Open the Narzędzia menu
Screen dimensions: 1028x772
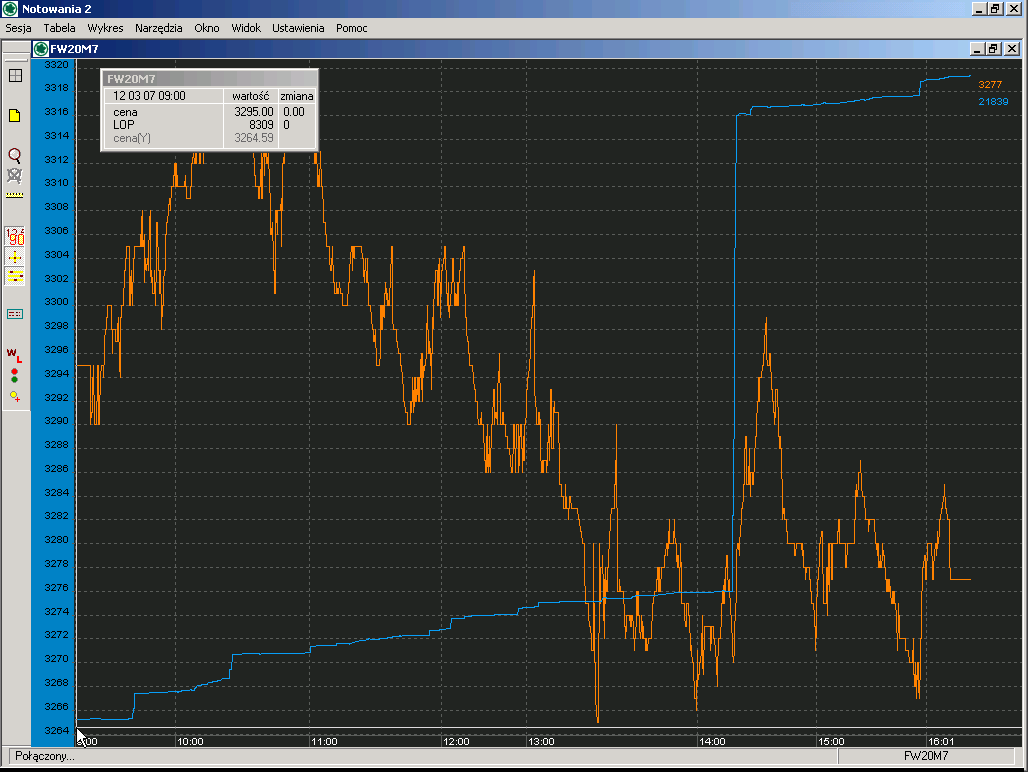159,28
